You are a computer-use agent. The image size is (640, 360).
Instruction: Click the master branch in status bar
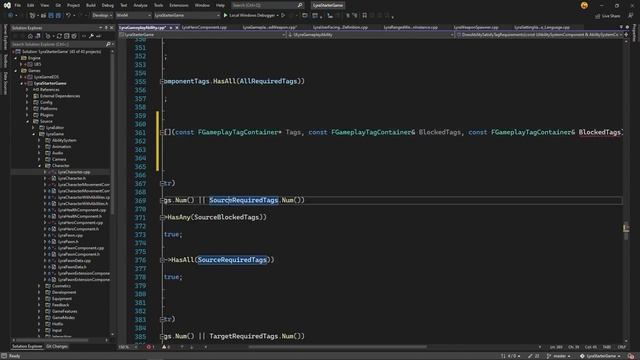click(x=559, y=356)
